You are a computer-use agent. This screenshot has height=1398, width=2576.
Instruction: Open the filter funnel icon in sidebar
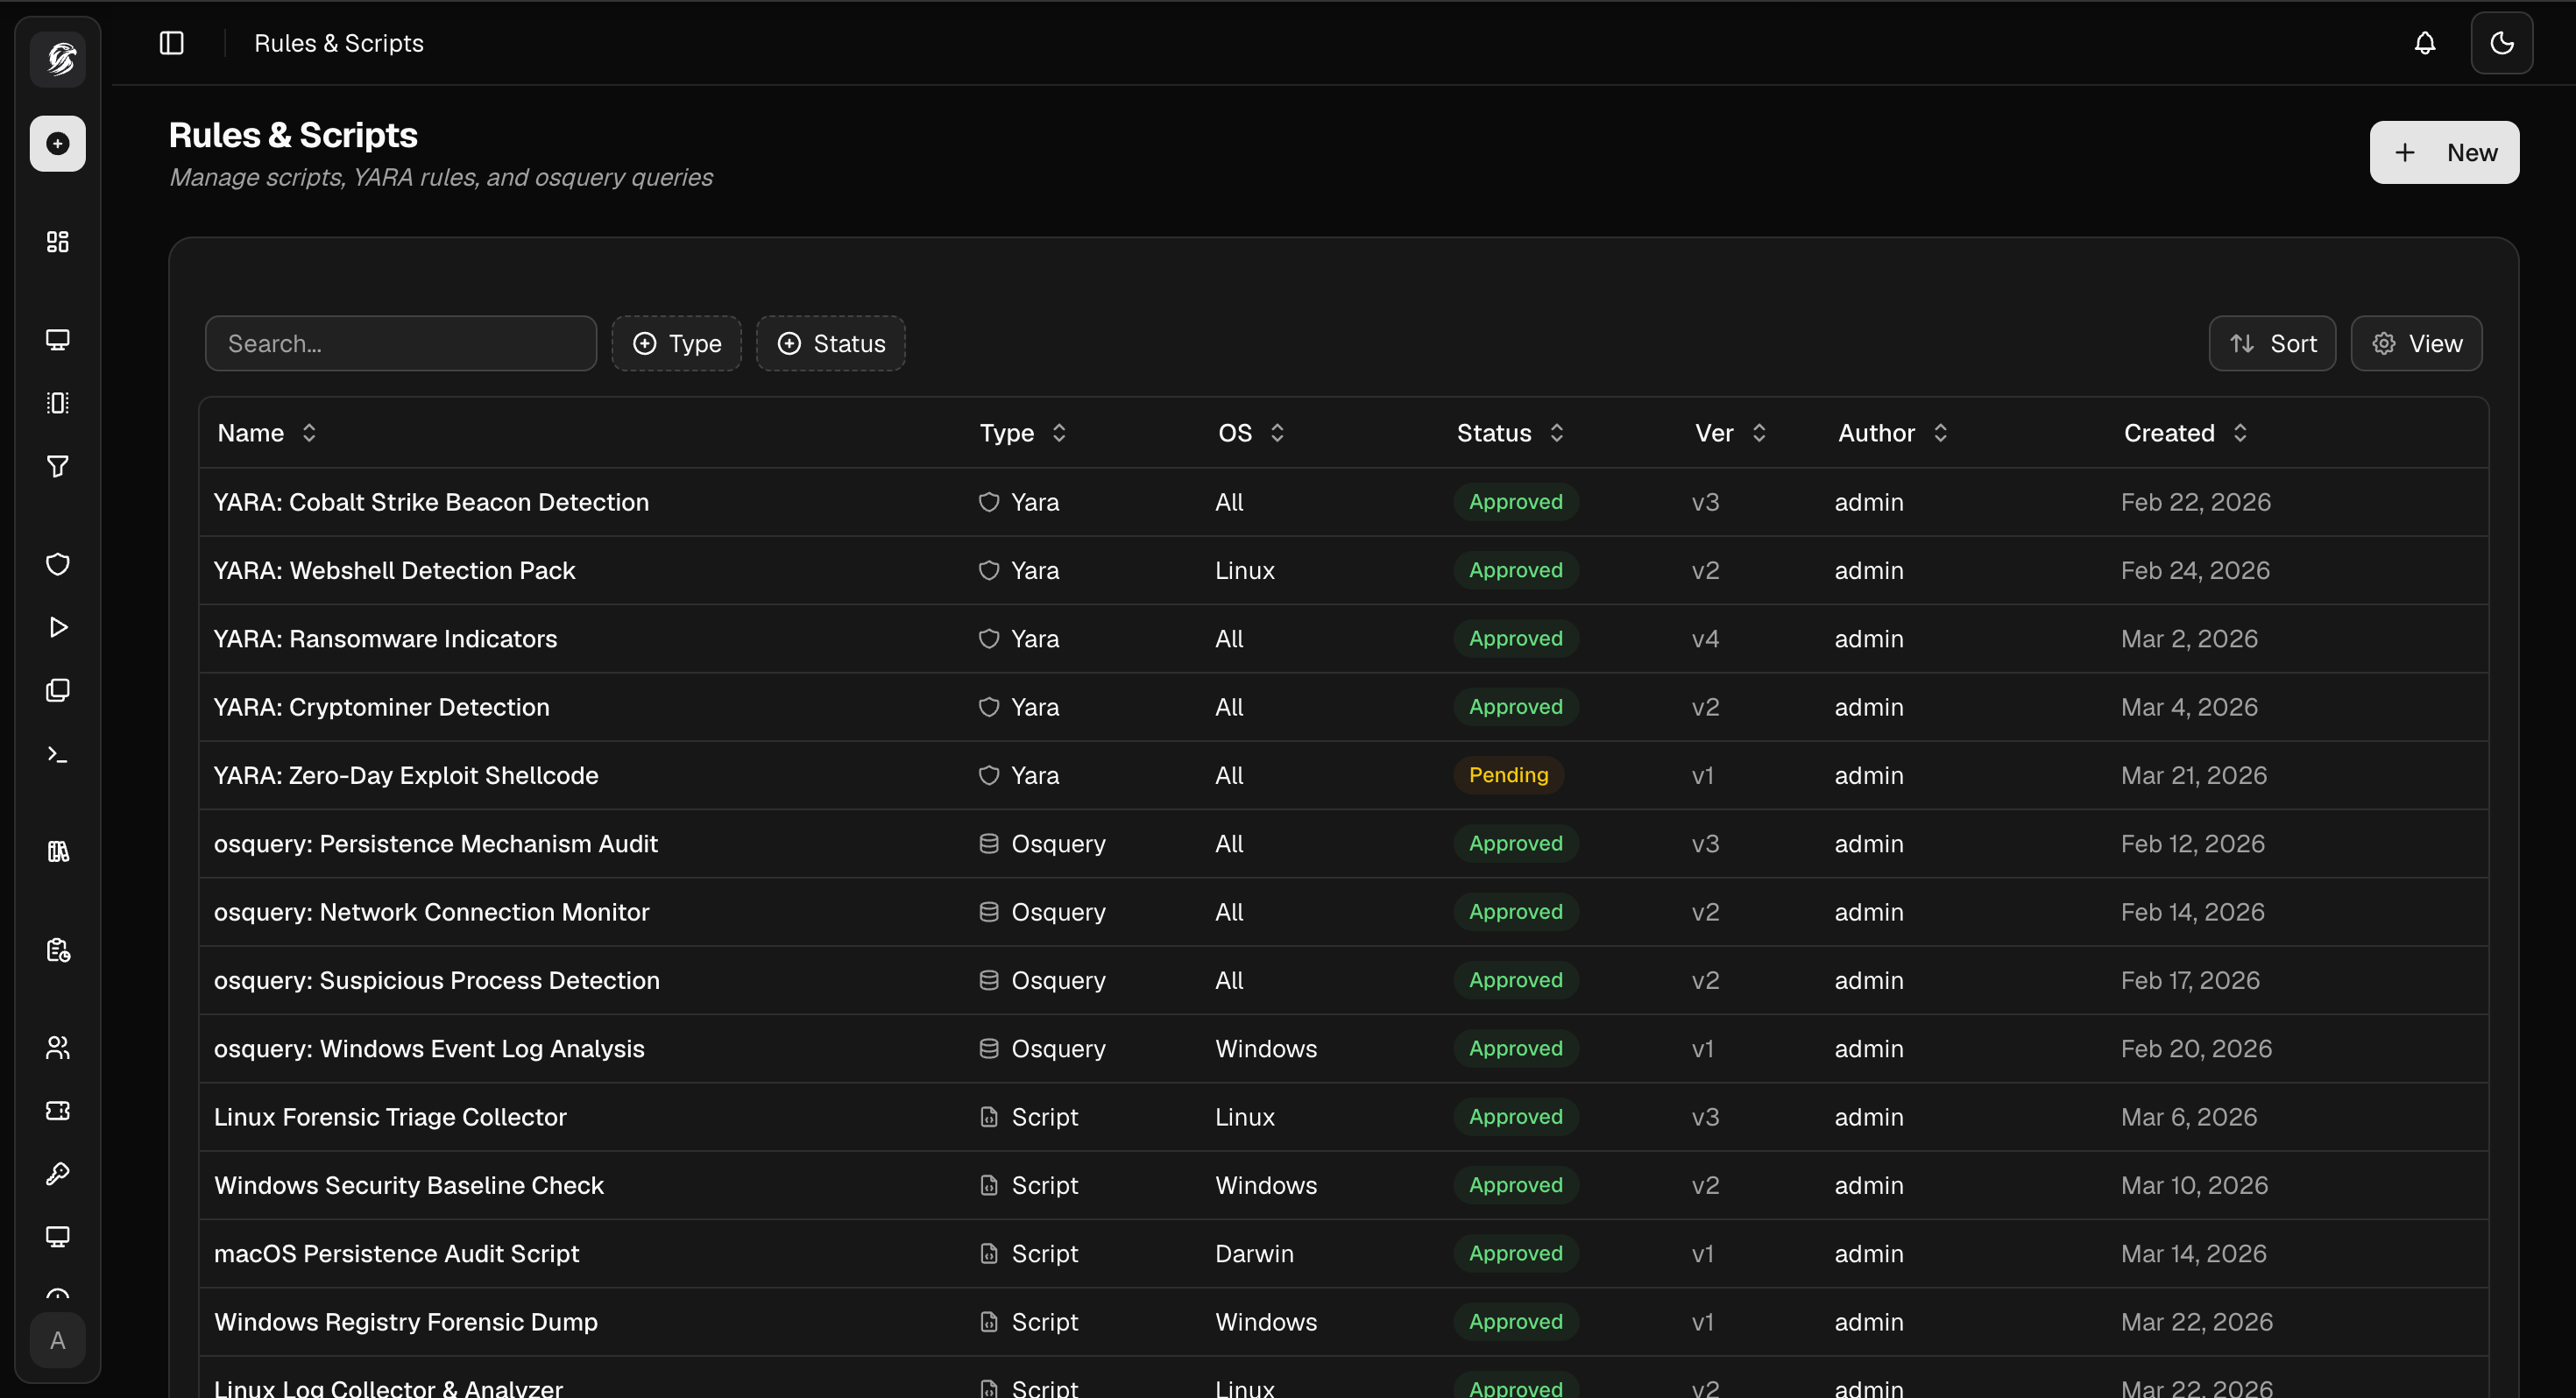click(x=58, y=466)
